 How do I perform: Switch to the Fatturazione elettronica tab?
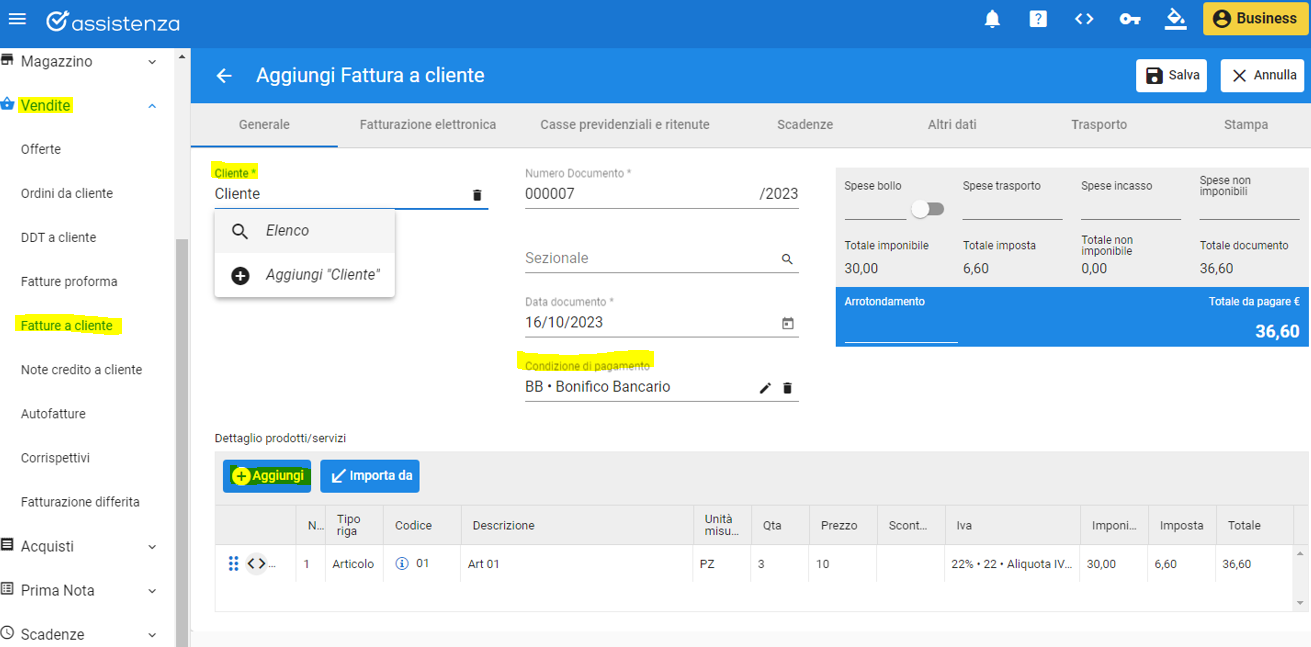click(x=427, y=125)
